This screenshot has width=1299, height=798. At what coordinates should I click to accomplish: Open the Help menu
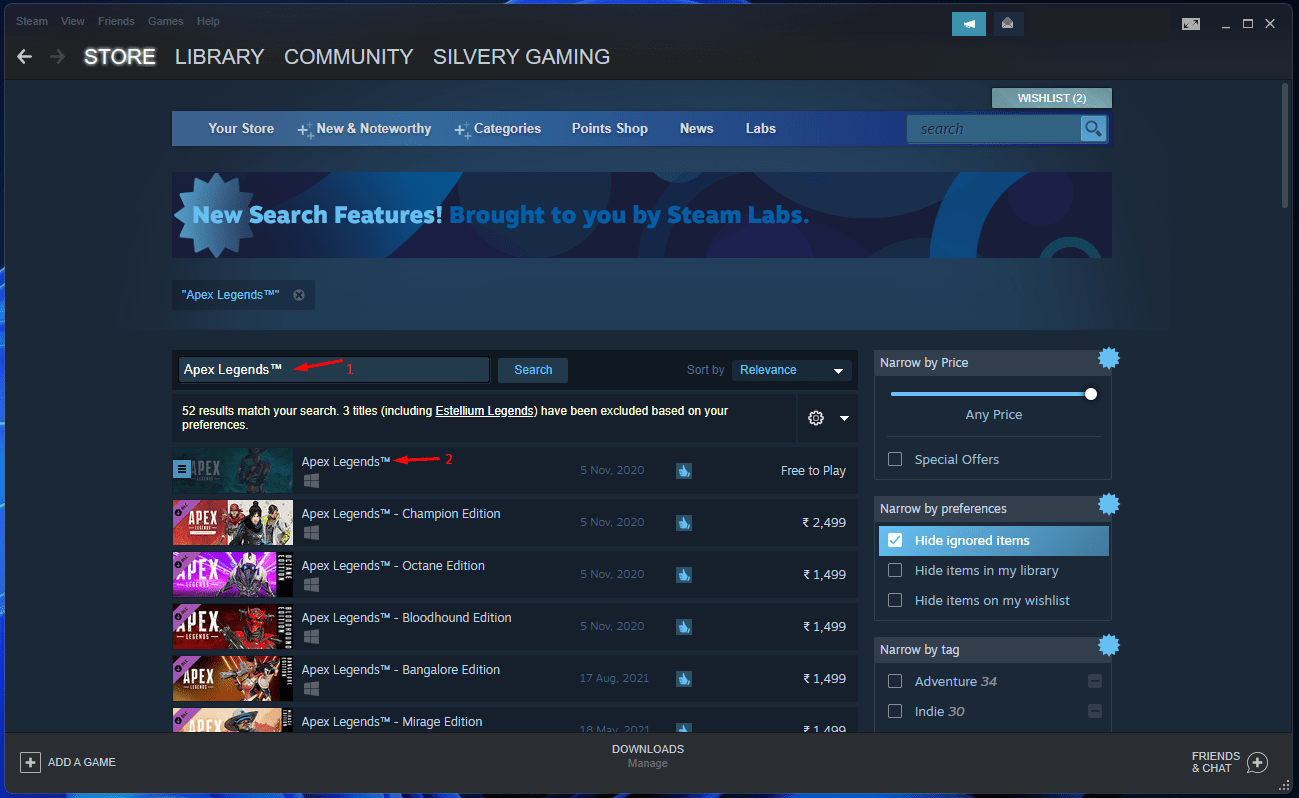tap(208, 21)
